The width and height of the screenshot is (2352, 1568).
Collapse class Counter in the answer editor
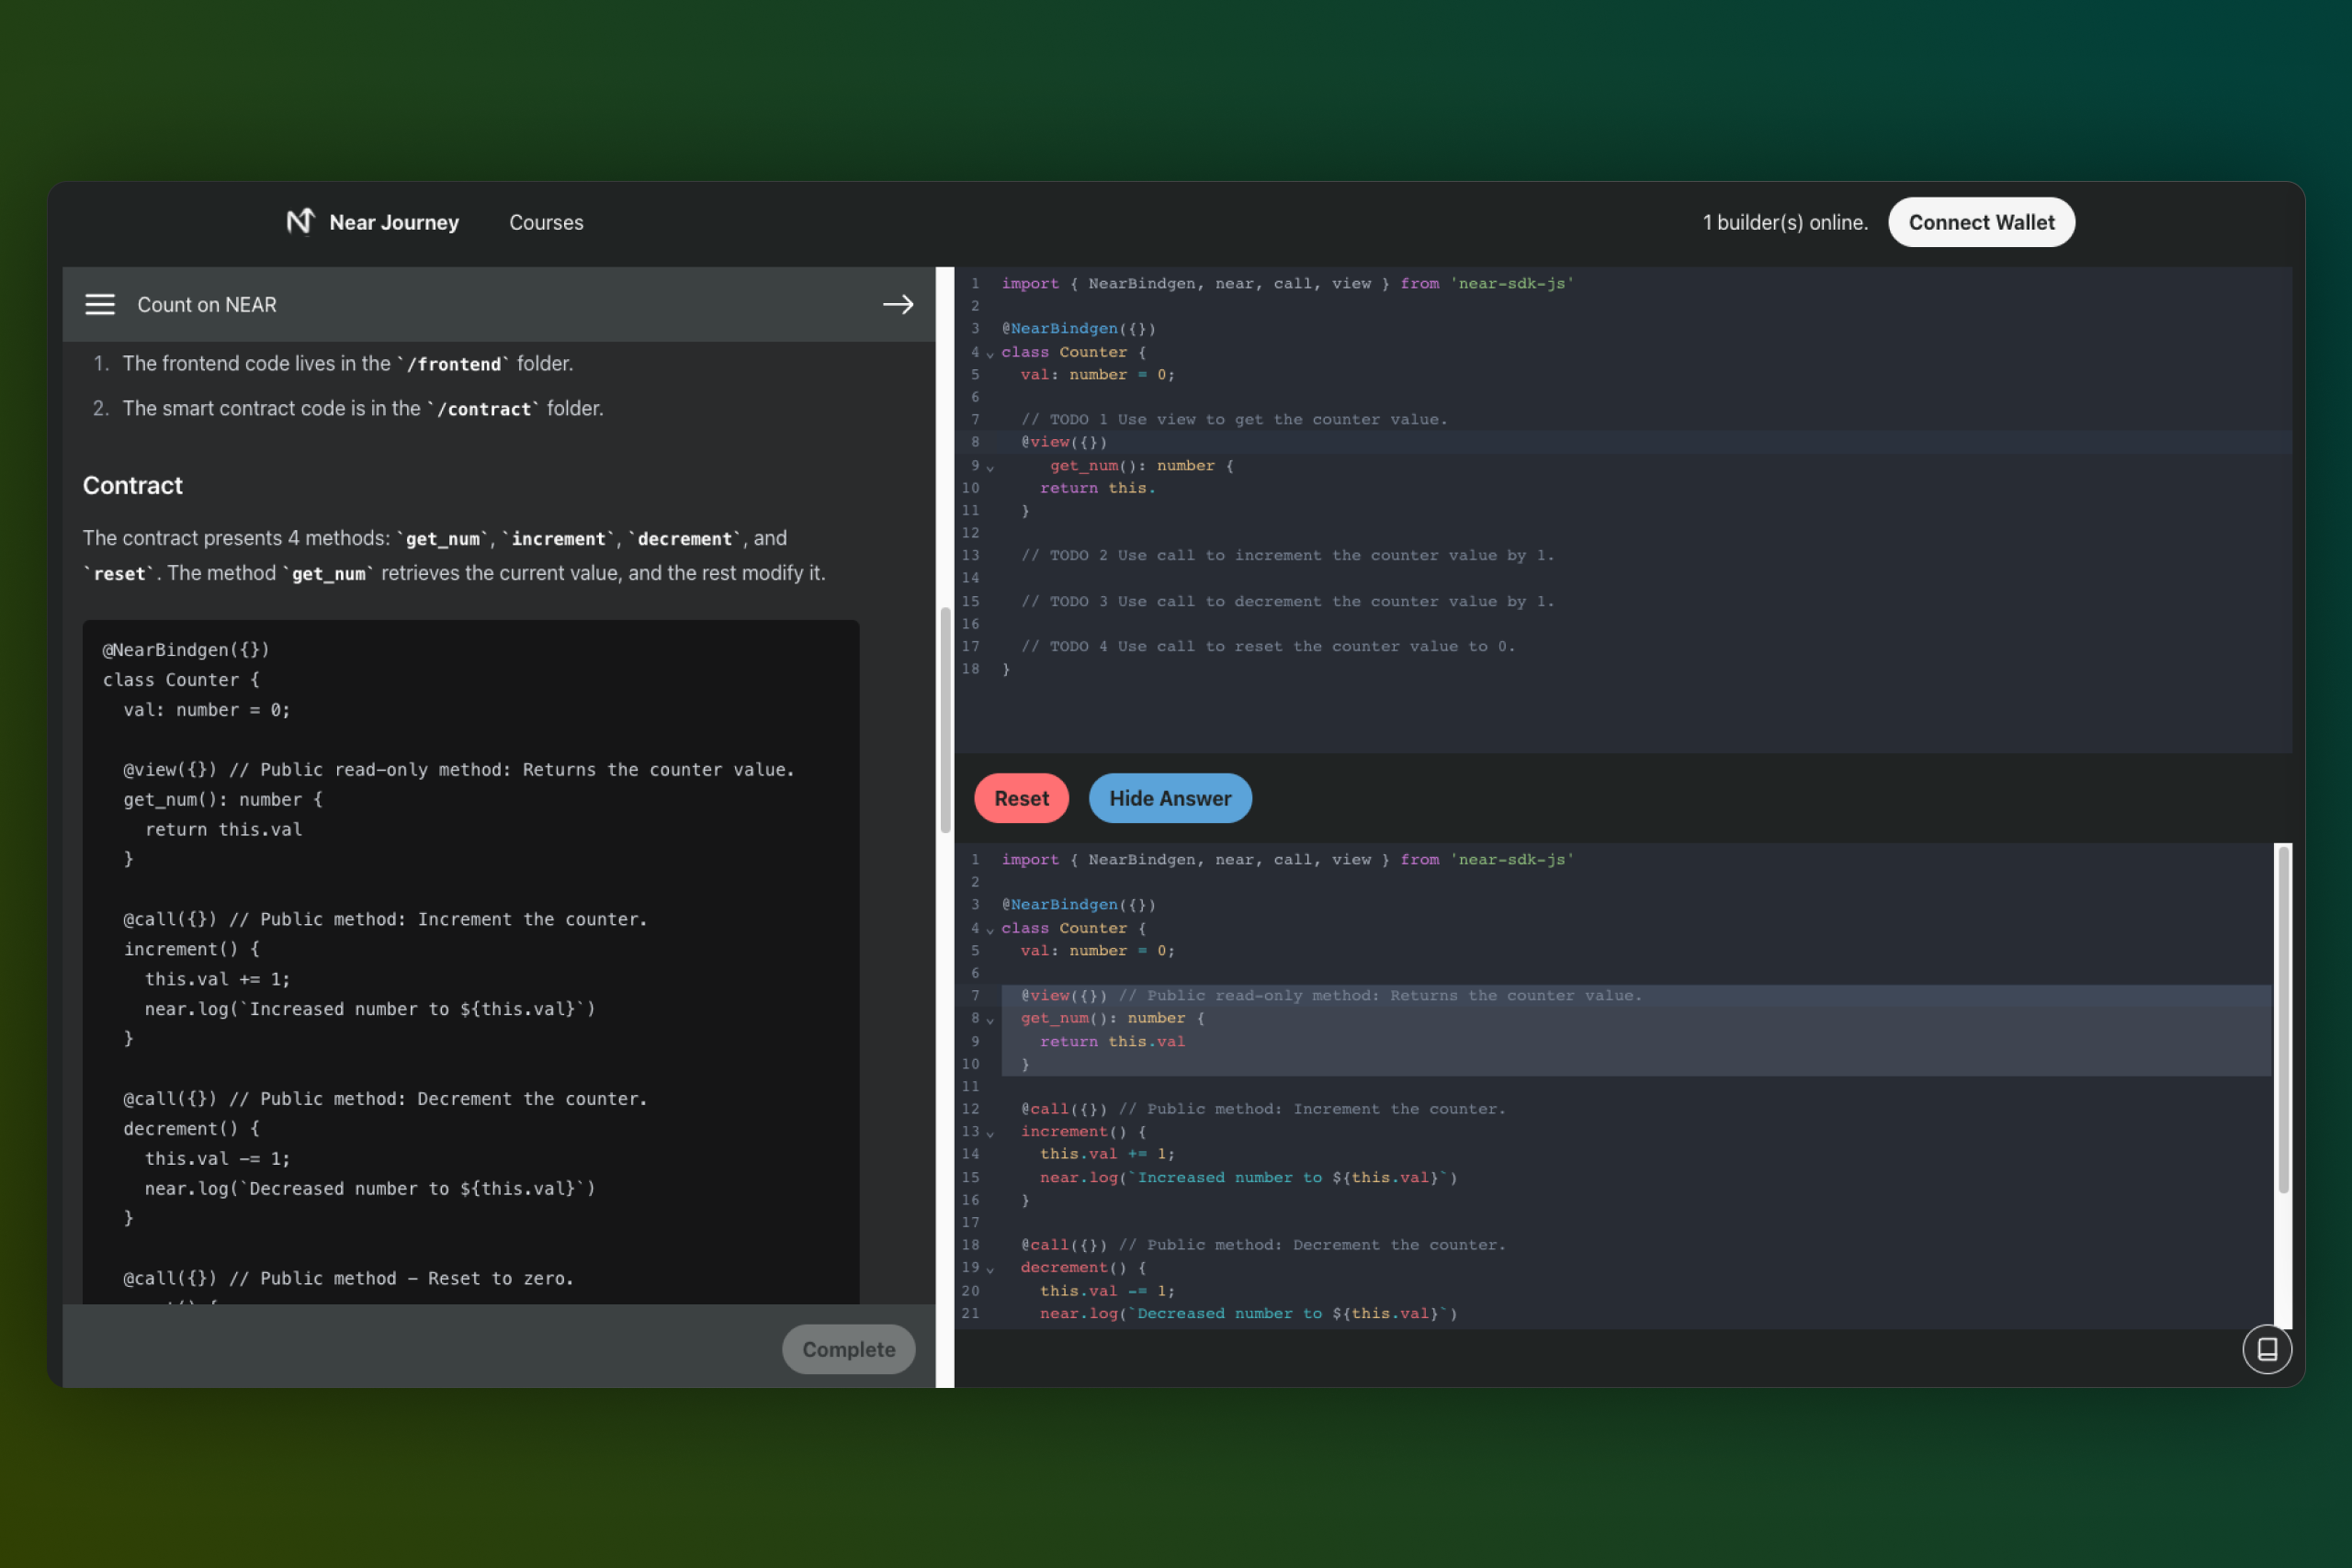tap(990, 930)
